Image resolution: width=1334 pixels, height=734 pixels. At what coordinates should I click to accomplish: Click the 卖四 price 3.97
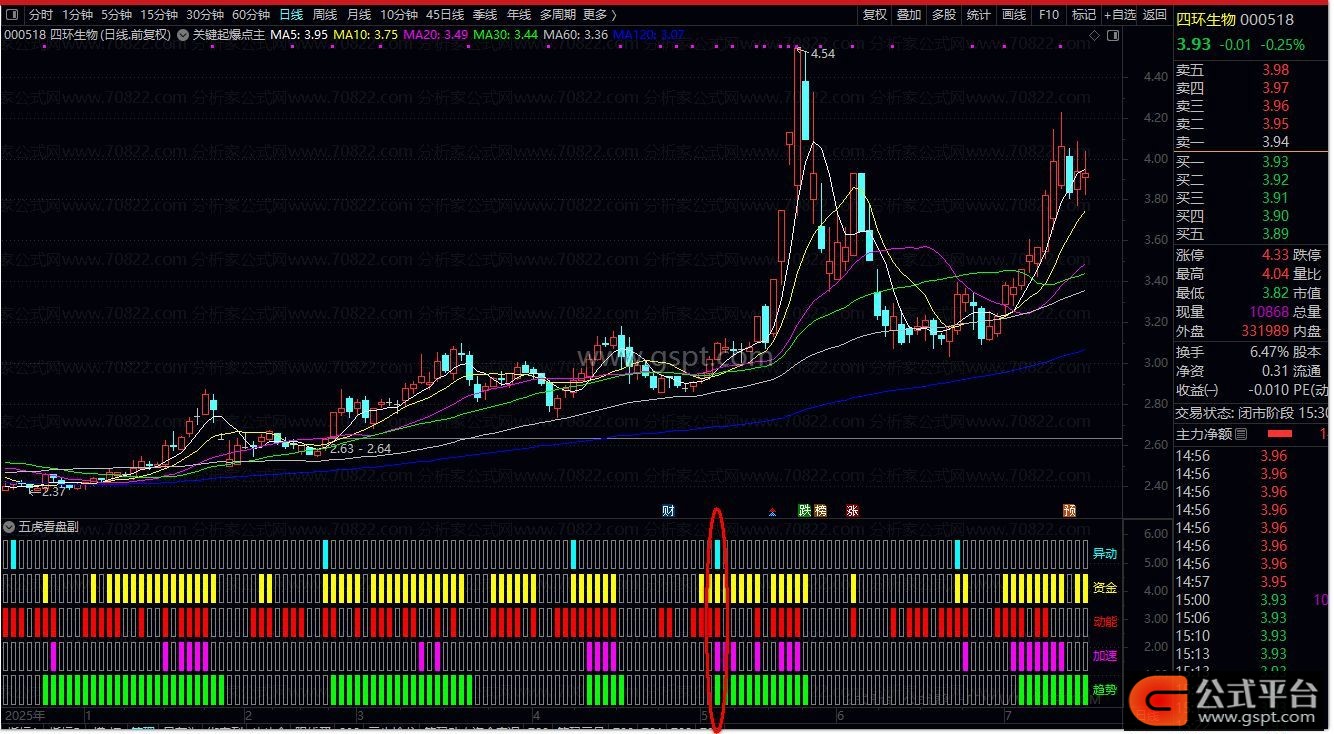pyautogui.click(x=1275, y=88)
